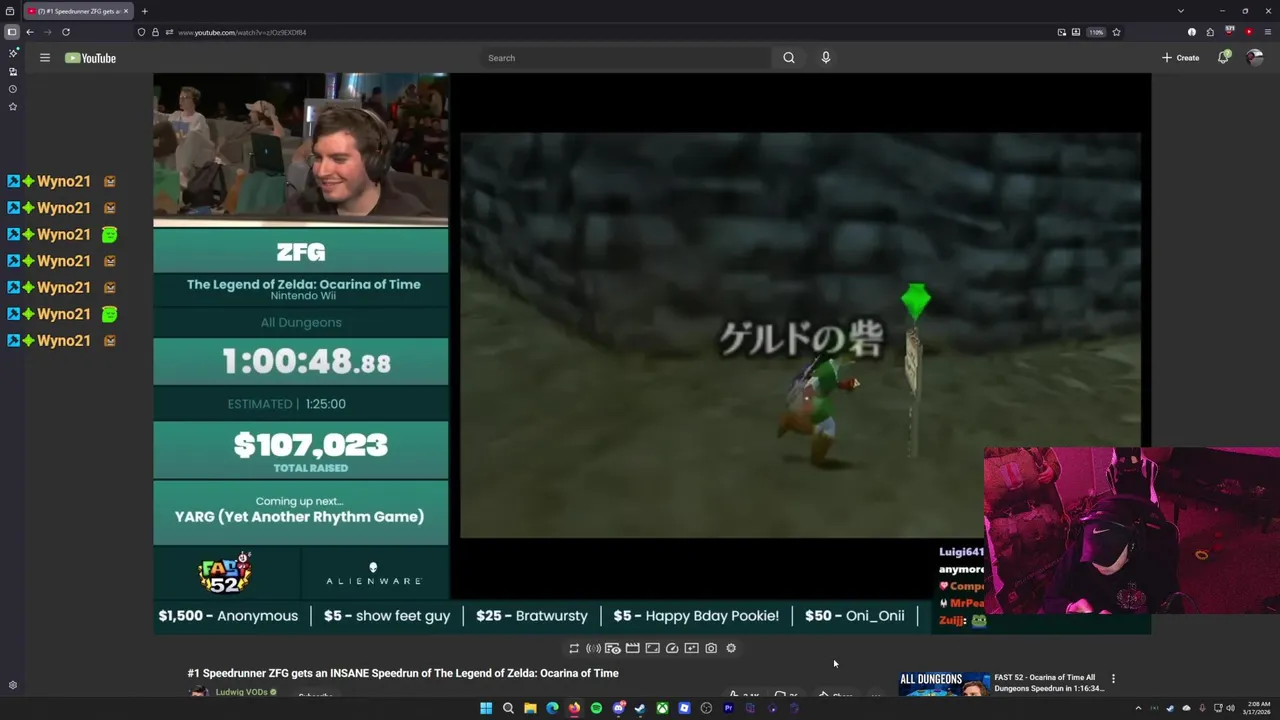Screen dimensions: 1280x720
Task: Reset the 110% zoom indicator
Action: (x=1096, y=32)
